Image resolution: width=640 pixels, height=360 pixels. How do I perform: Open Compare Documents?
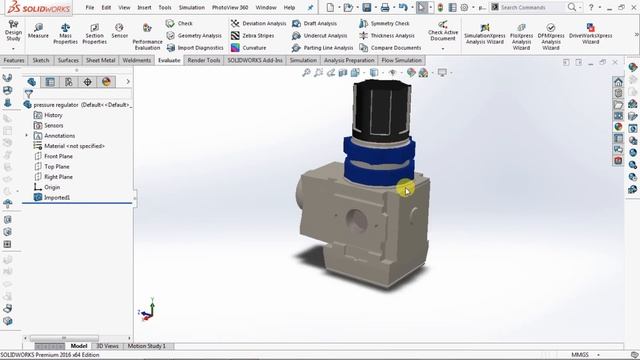pyautogui.click(x=390, y=48)
